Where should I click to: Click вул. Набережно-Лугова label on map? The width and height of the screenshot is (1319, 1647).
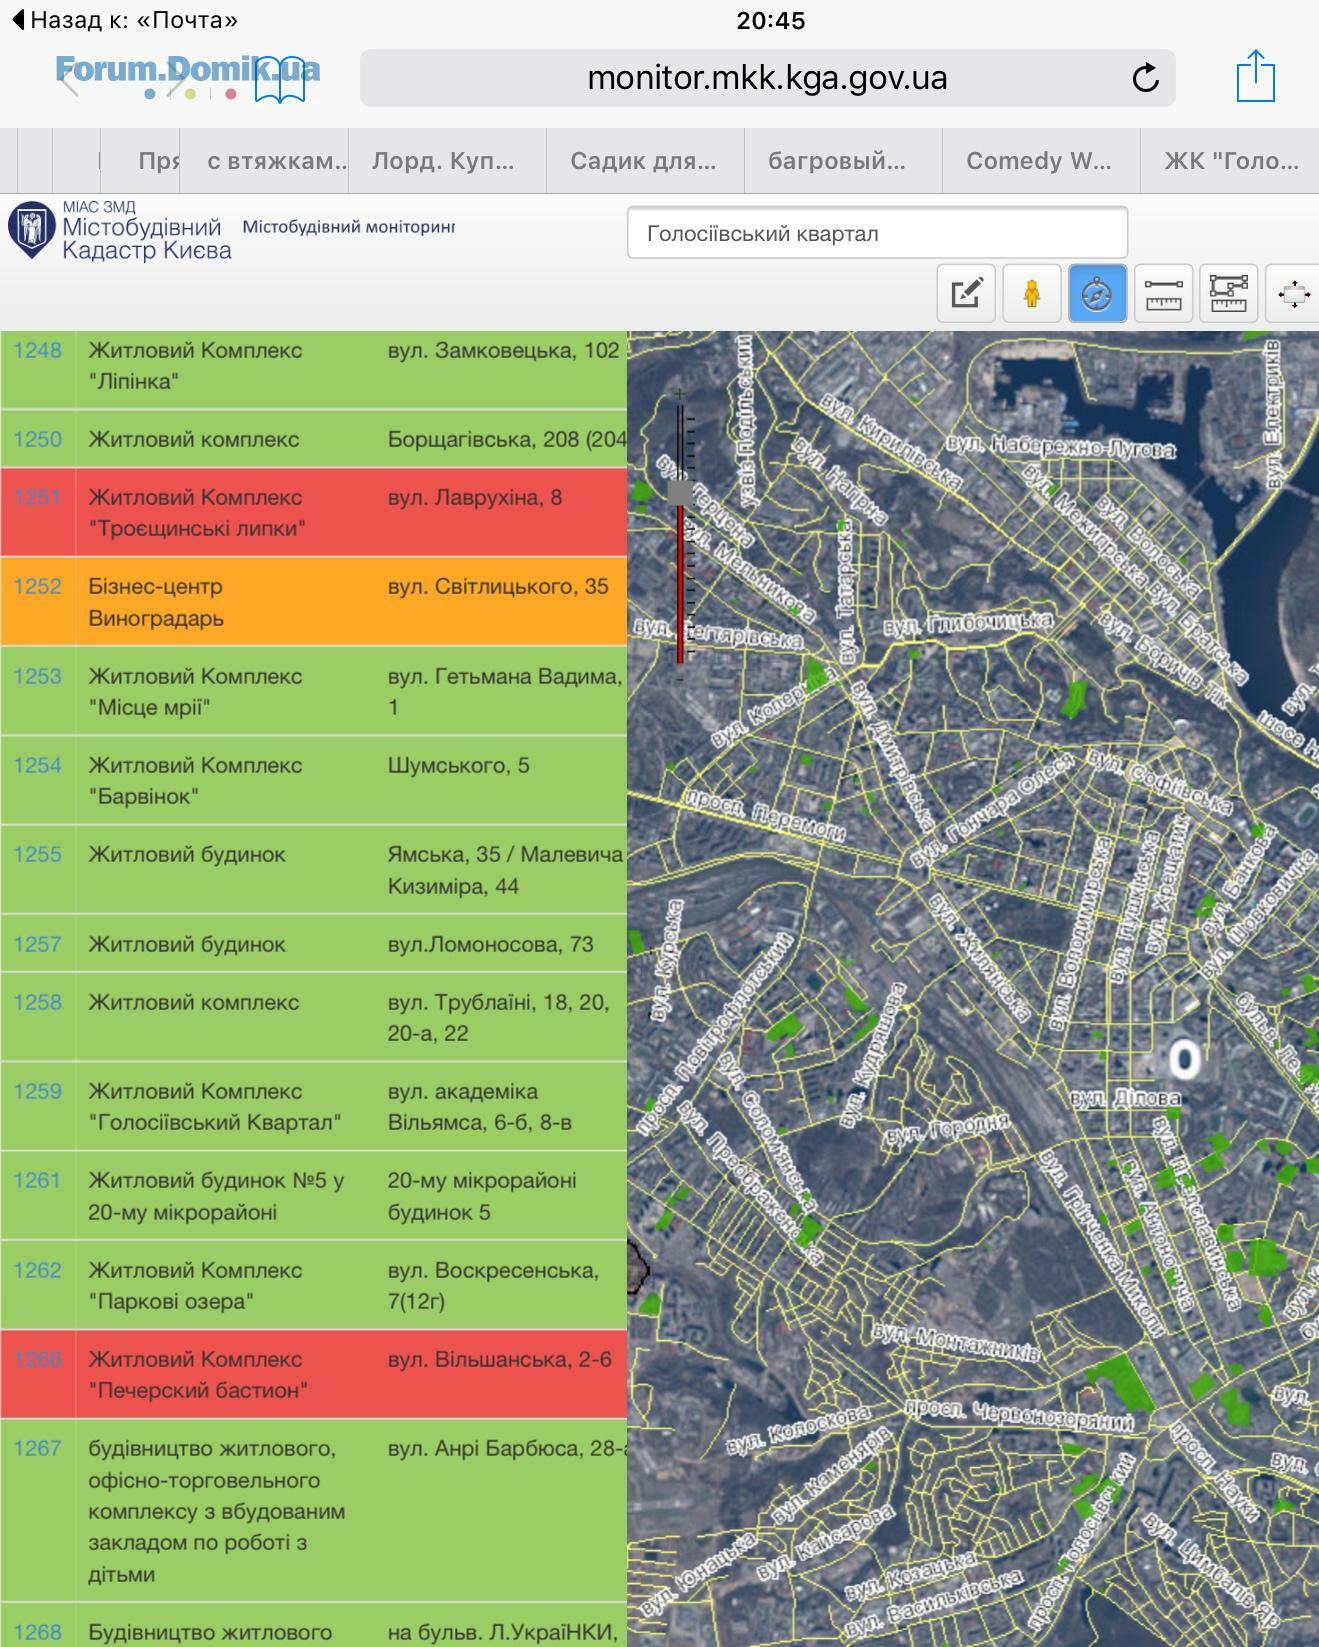(x=1060, y=446)
